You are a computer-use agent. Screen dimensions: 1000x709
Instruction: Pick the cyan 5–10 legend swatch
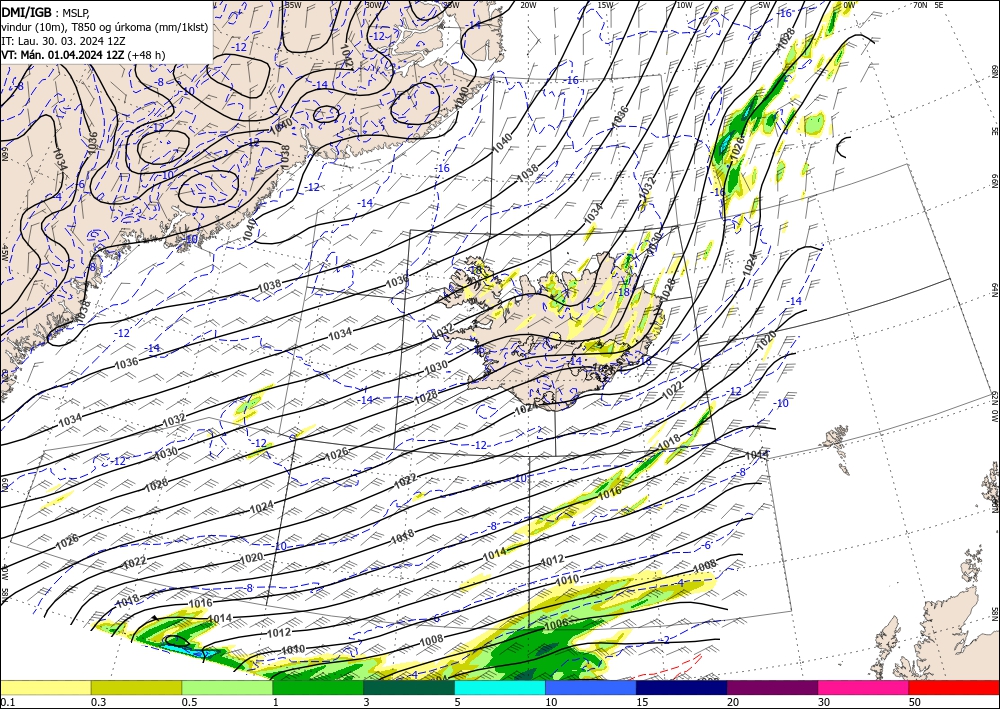click(500, 687)
